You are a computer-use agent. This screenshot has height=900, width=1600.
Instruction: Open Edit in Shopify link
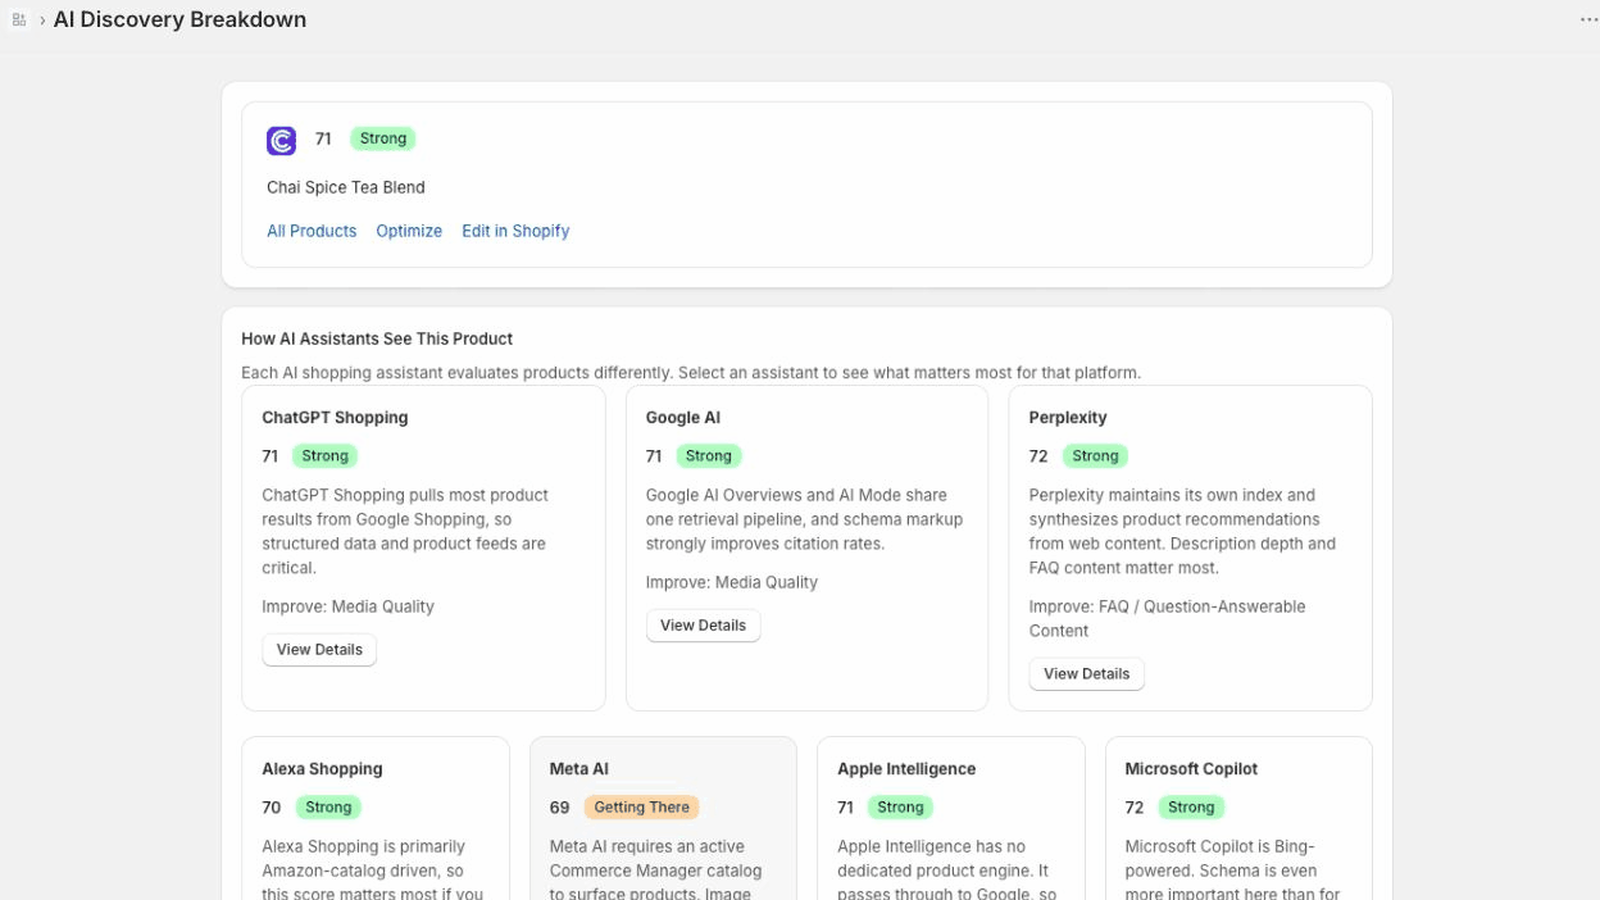tap(515, 231)
